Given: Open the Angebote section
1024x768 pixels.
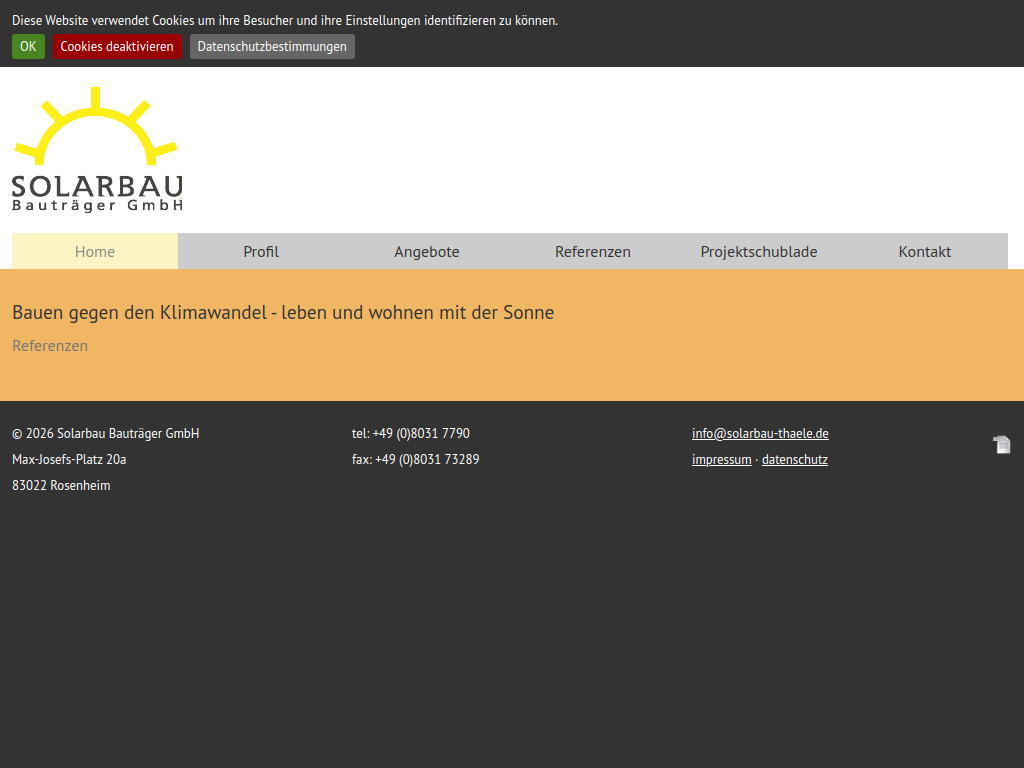Looking at the screenshot, I should 426,251.
